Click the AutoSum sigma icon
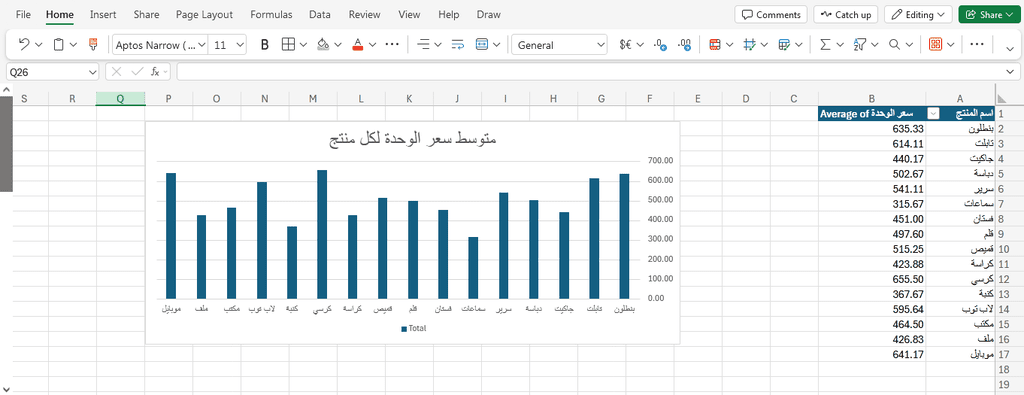Image resolution: width=1024 pixels, height=395 pixels. (x=825, y=44)
